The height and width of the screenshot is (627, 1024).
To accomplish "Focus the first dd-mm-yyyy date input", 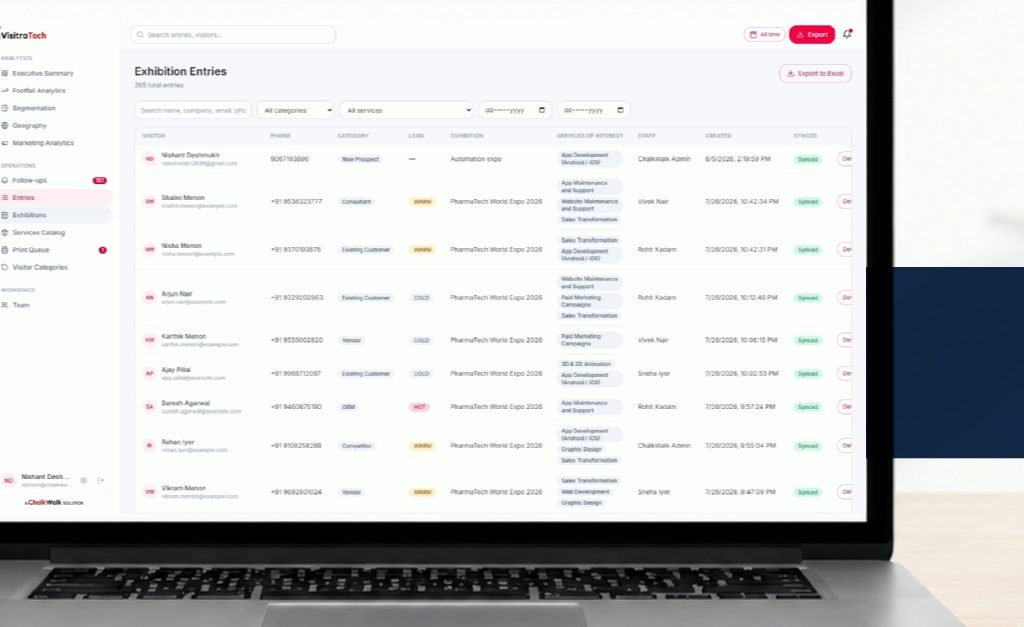I will pos(515,110).
